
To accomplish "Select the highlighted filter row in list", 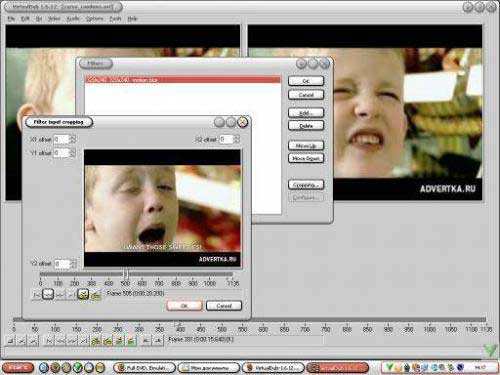I will pyautogui.click(x=183, y=80).
